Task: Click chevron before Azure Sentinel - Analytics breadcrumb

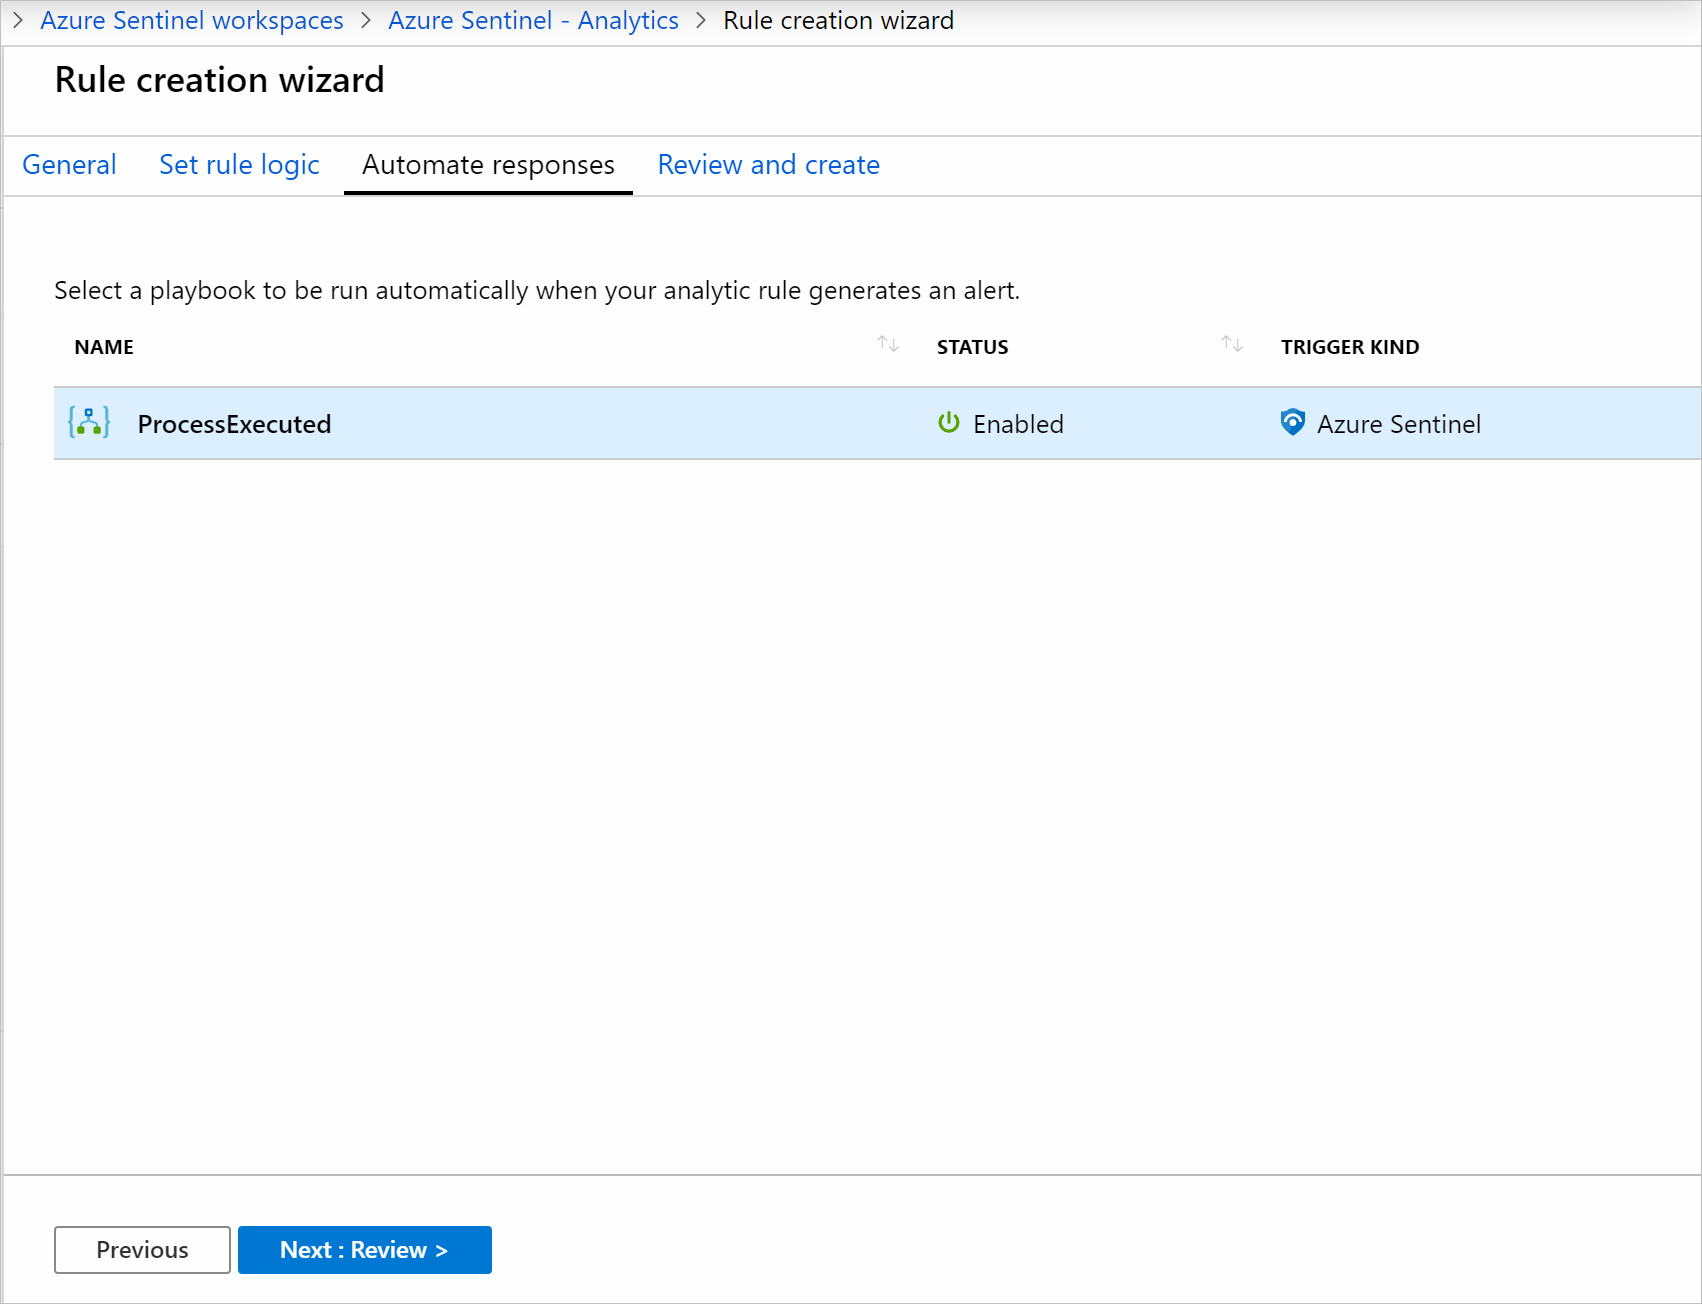Action: [366, 20]
